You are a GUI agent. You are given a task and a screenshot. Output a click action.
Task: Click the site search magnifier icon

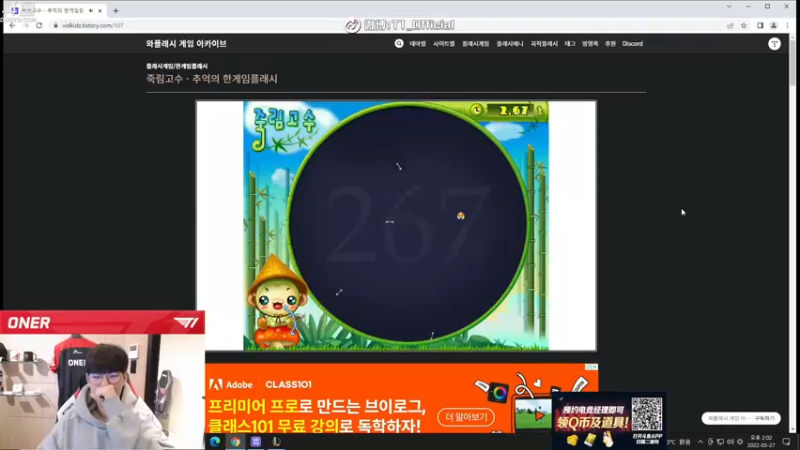[399, 44]
